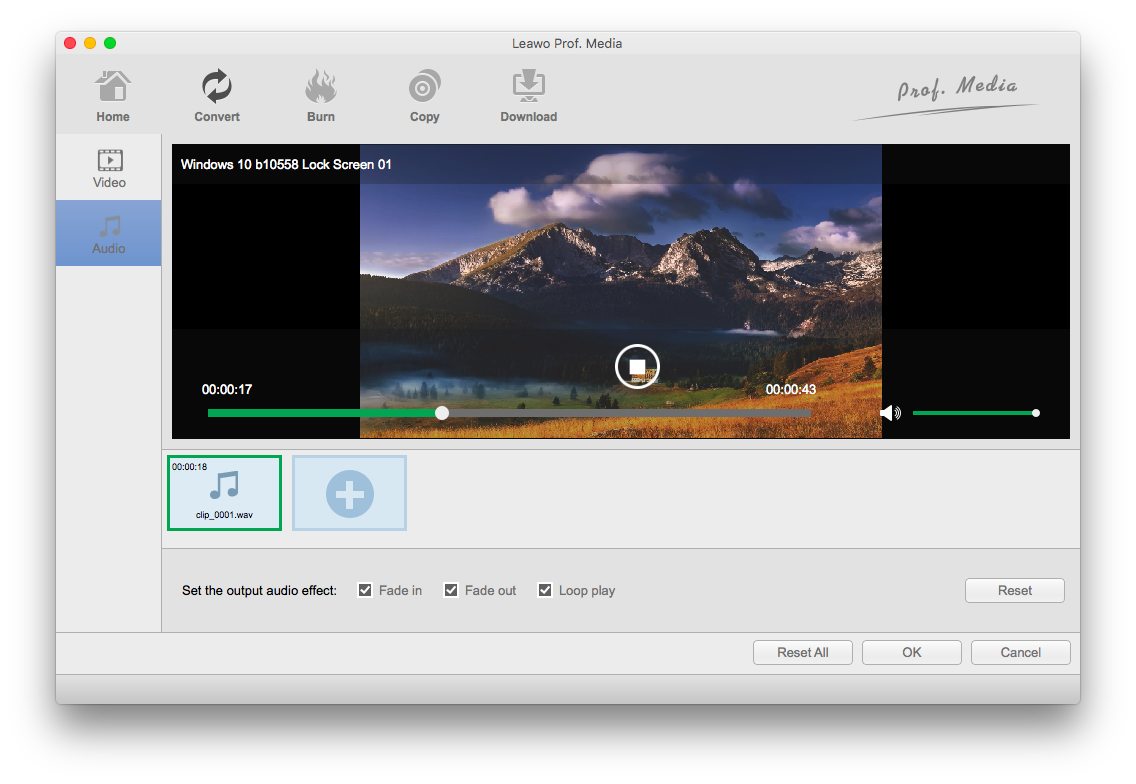Select the Audio sidebar tab
Screen dimensions: 1136x784
pyautogui.click(x=109, y=234)
